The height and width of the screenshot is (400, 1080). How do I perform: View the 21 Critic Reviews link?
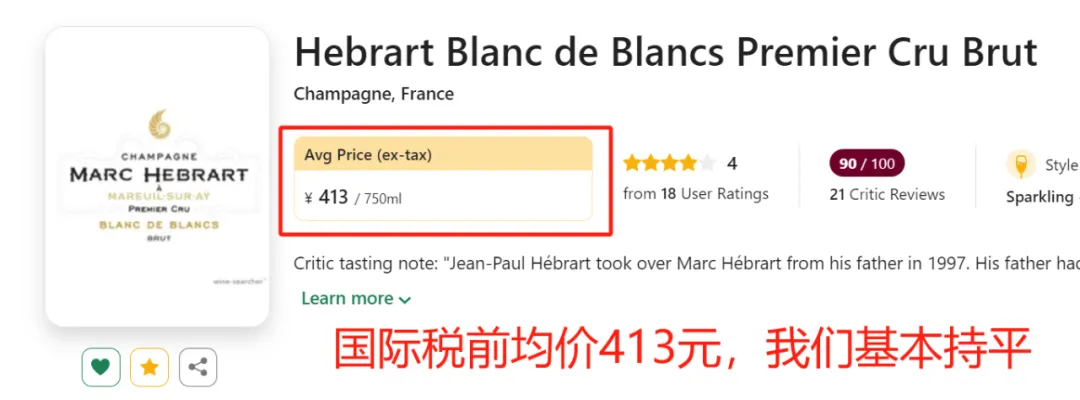coord(887,195)
